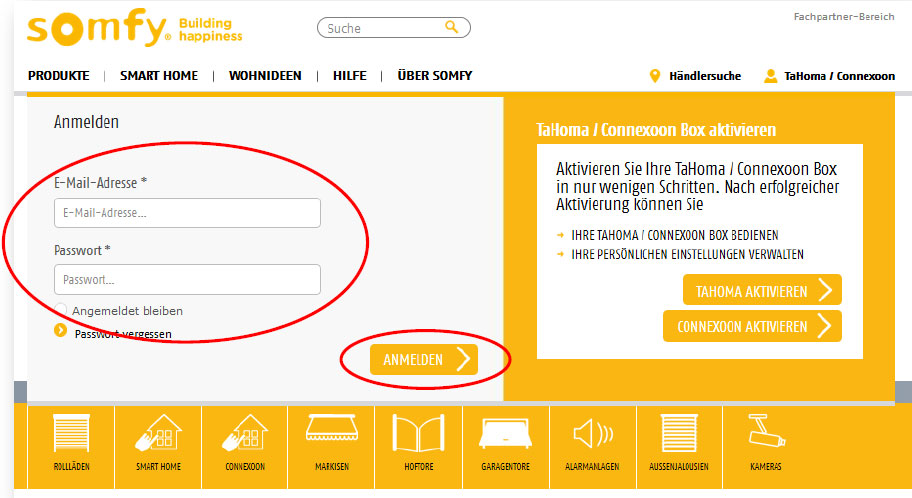
Task: Click the Somfy logo
Action: tap(134, 27)
